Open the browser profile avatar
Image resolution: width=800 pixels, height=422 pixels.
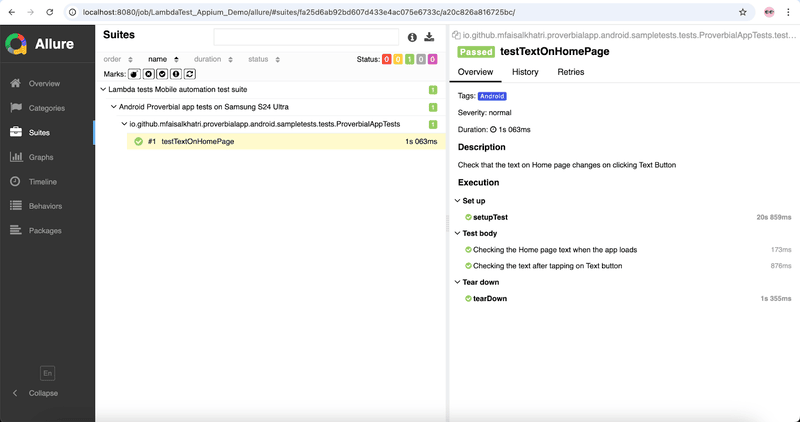click(769, 12)
